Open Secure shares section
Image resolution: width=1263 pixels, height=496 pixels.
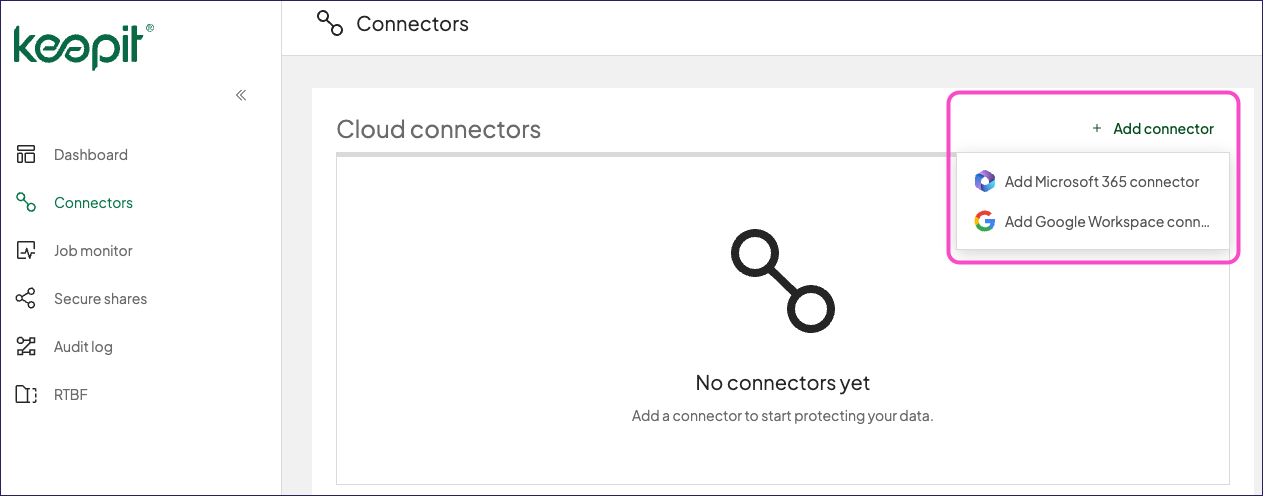[100, 298]
